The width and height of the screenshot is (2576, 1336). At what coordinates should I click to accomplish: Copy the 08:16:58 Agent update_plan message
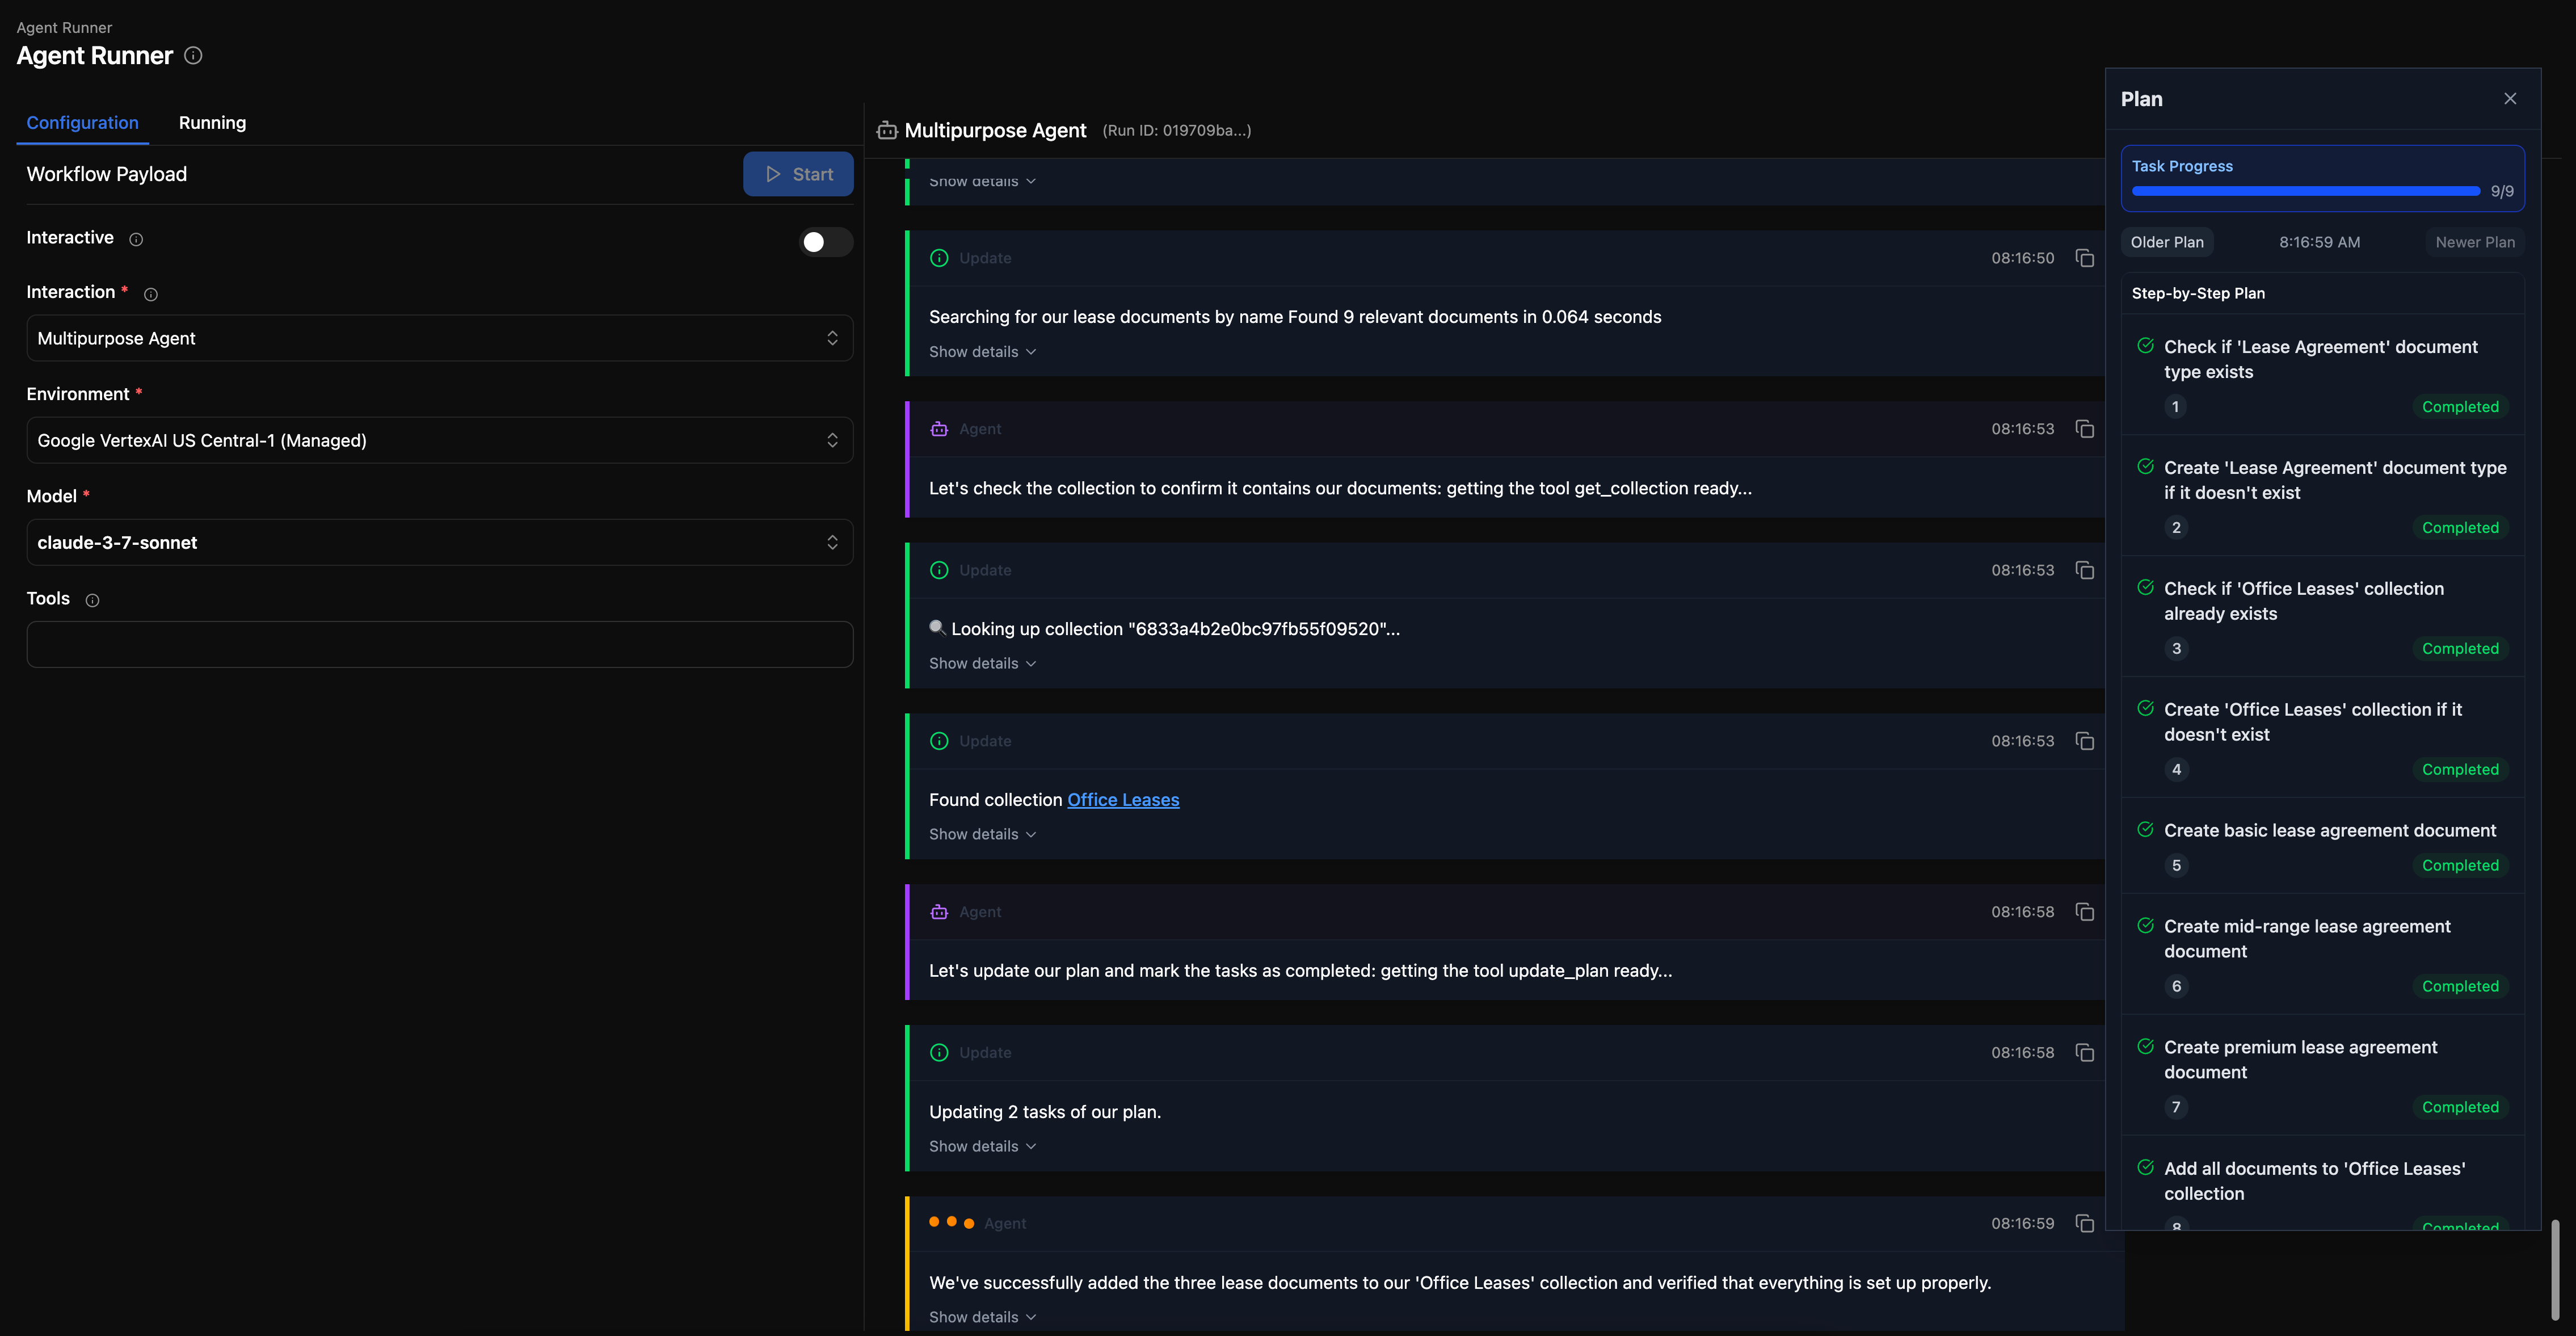[x=2085, y=912]
